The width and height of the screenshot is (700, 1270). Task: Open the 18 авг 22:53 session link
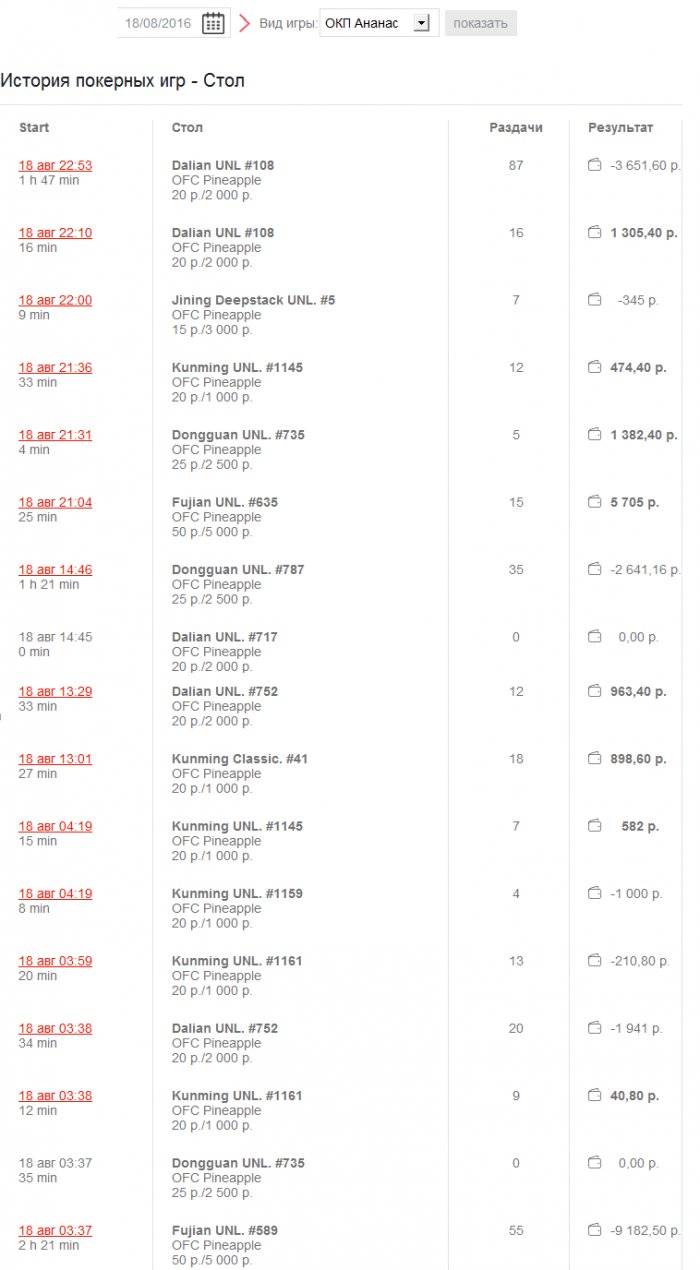point(55,165)
